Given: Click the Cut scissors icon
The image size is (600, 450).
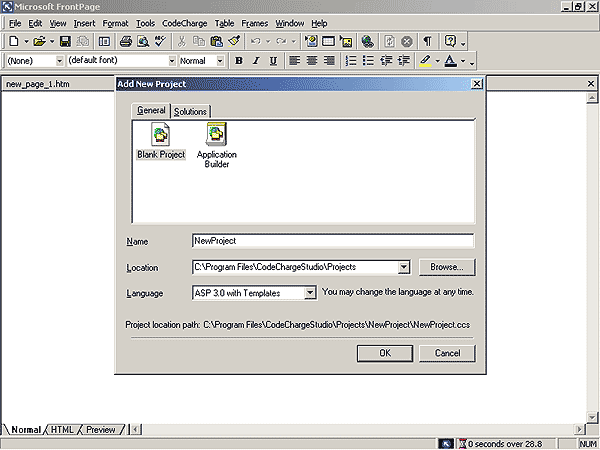Looking at the screenshot, I should click(x=181, y=41).
